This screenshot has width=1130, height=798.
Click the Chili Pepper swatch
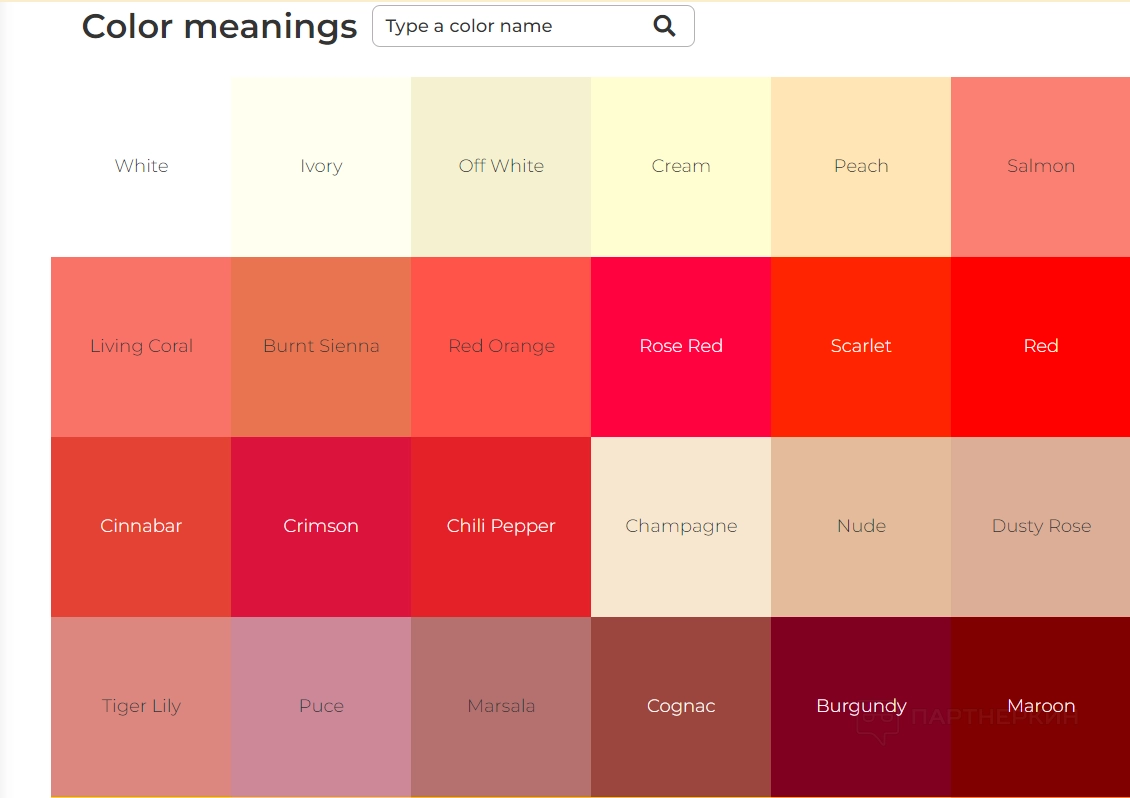pos(501,526)
